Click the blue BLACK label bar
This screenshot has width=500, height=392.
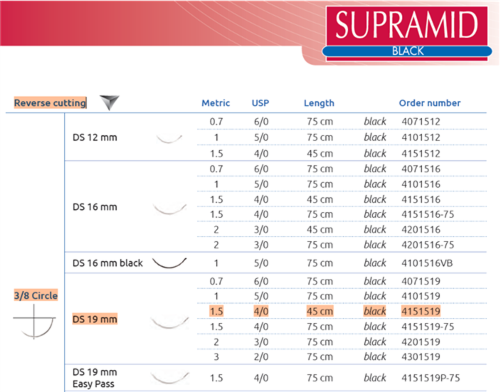407,51
